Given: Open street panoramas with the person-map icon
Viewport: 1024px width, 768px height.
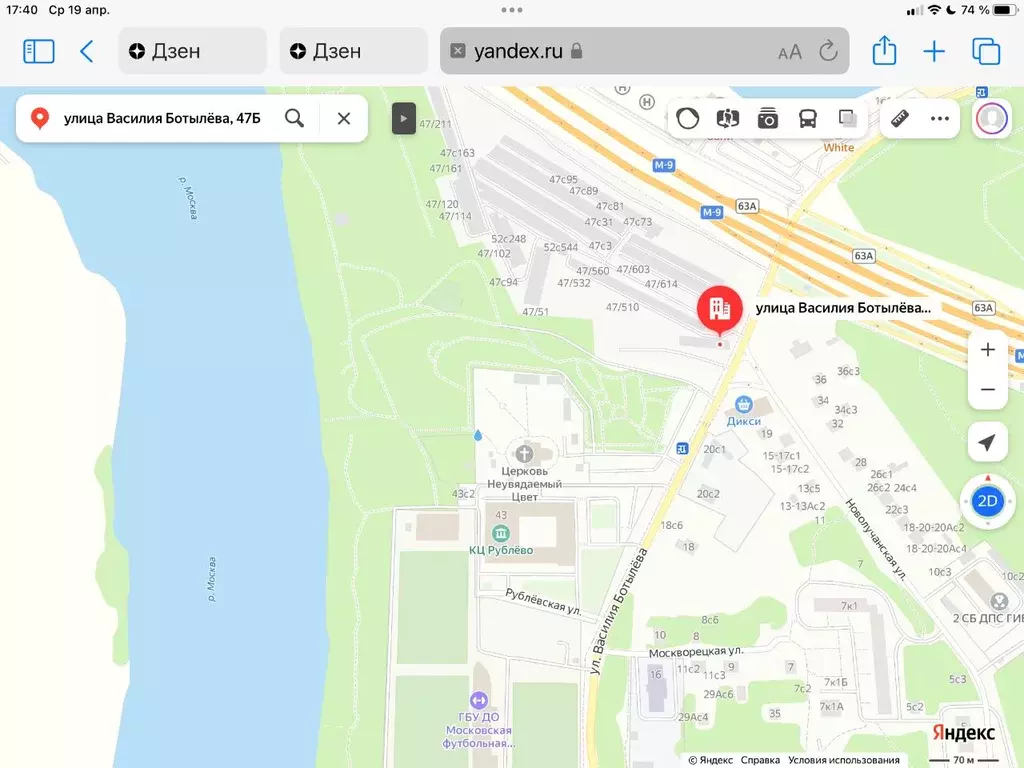Looking at the screenshot, I should 728,118.
